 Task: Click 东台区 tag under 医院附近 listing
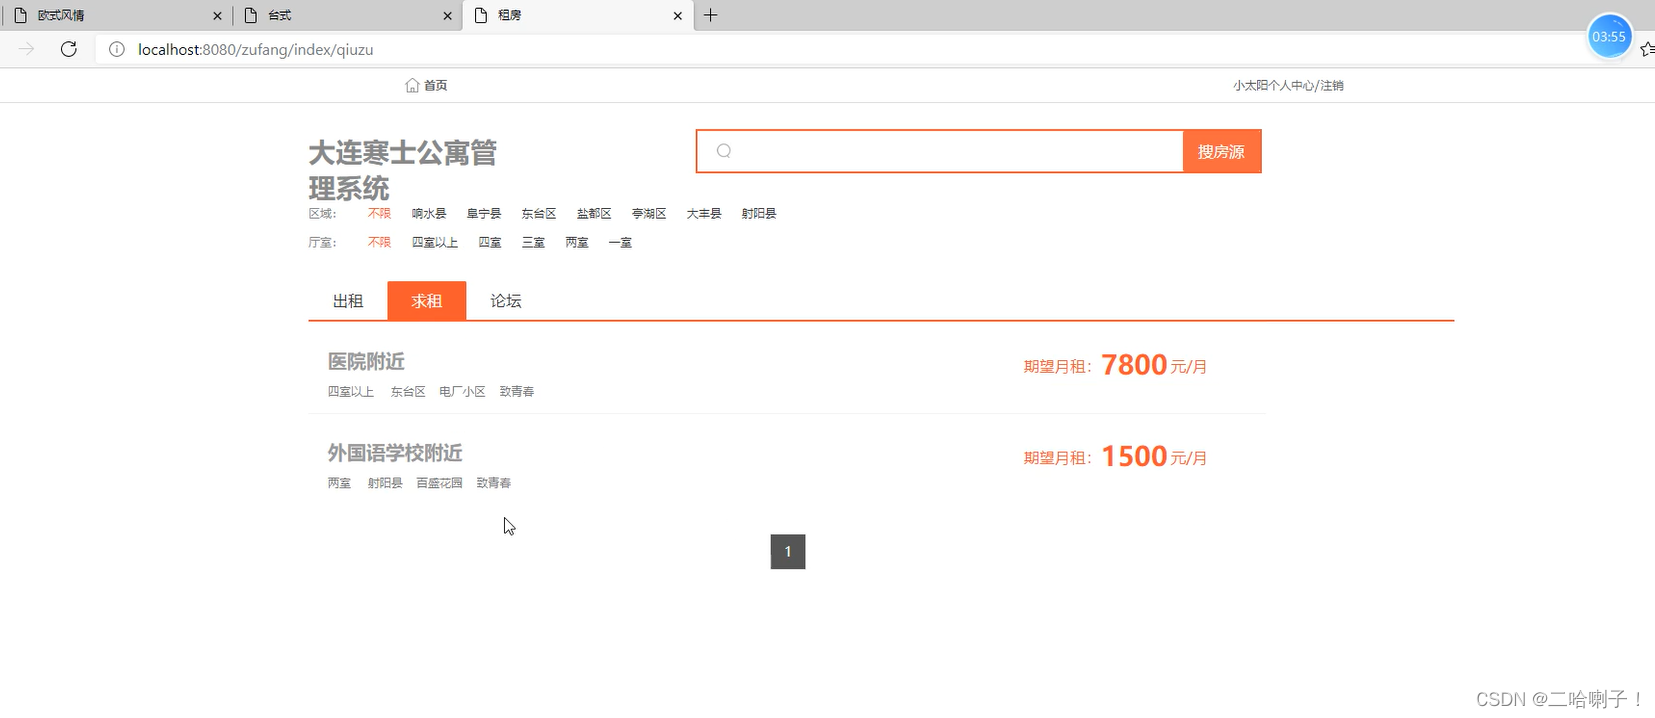point(408,391)
